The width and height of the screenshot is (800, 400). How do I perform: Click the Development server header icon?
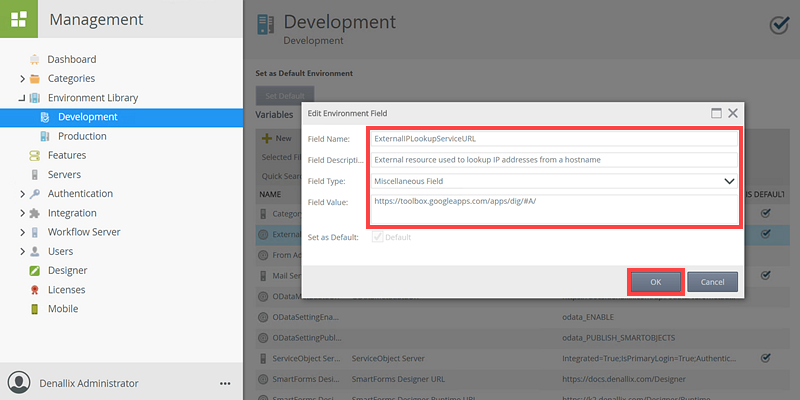click(x=266, y=25)
